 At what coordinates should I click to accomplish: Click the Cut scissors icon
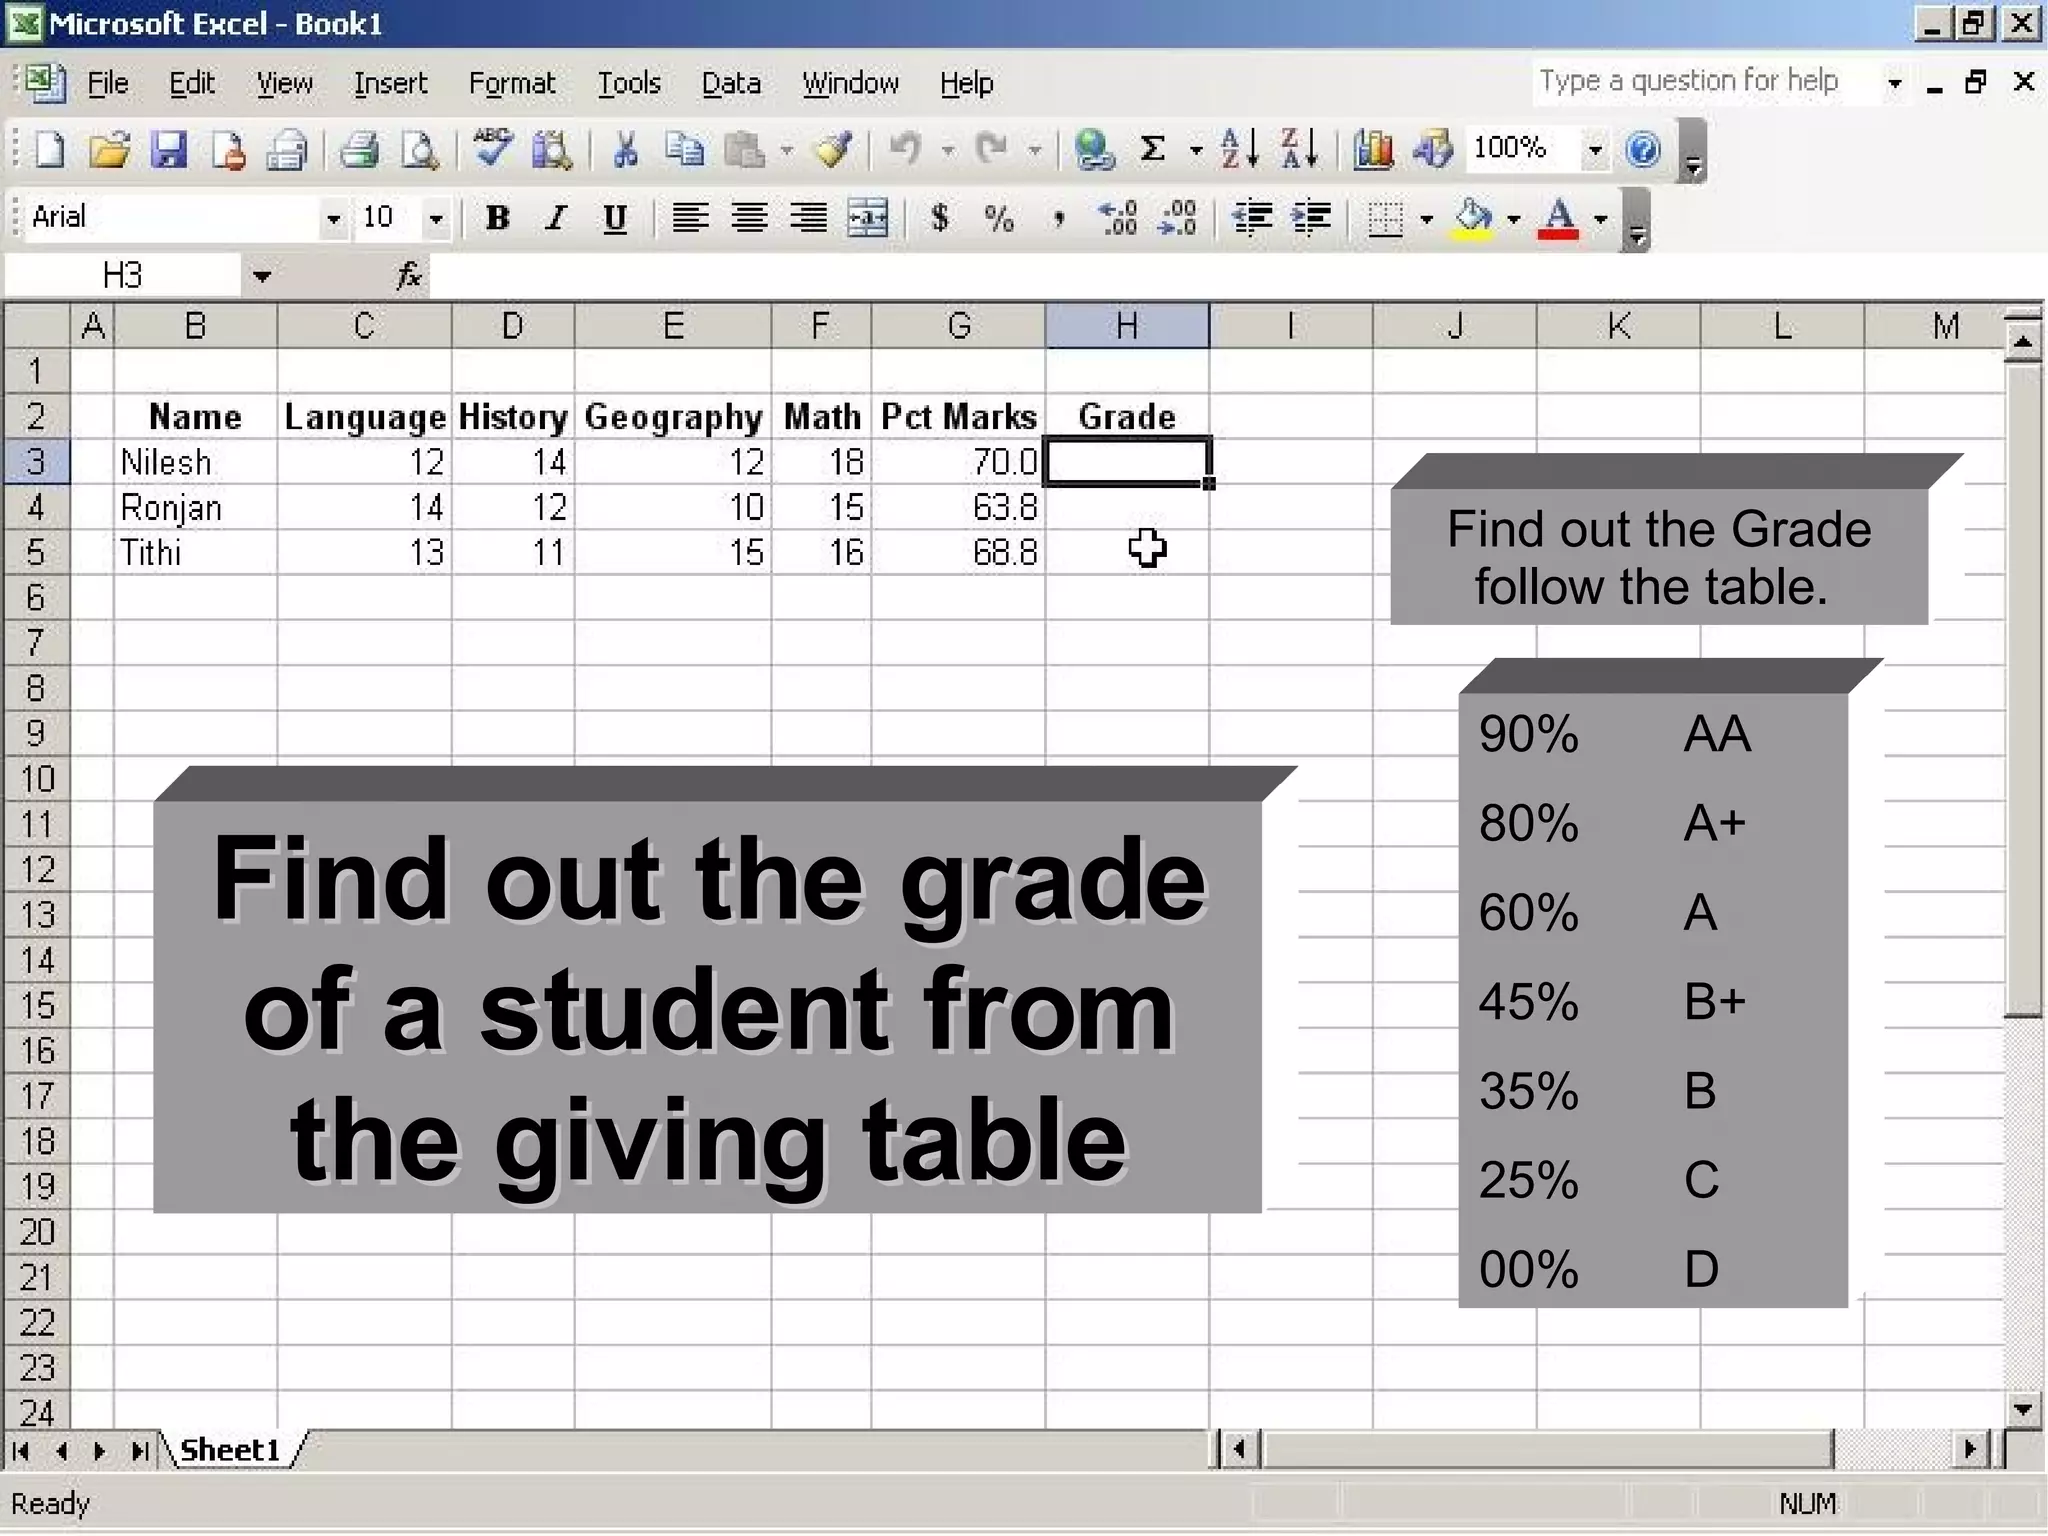click(x=625, y=150)
